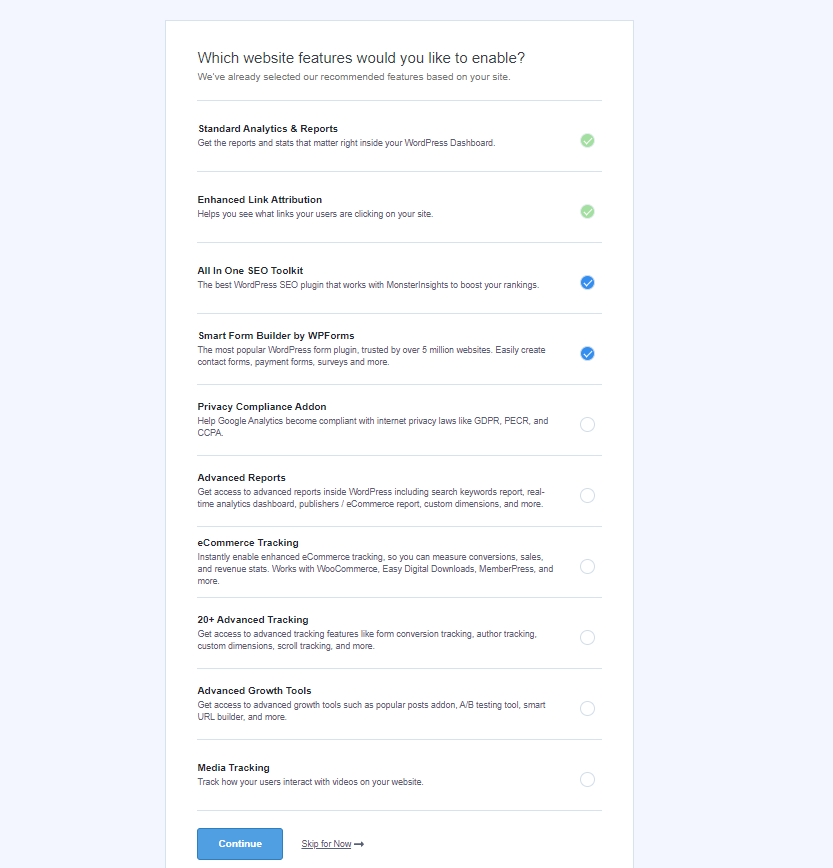The height and width of the screenshot is (868, 833).
Task: Click Advanced Growth Tools heading
Action: (254, 691)
